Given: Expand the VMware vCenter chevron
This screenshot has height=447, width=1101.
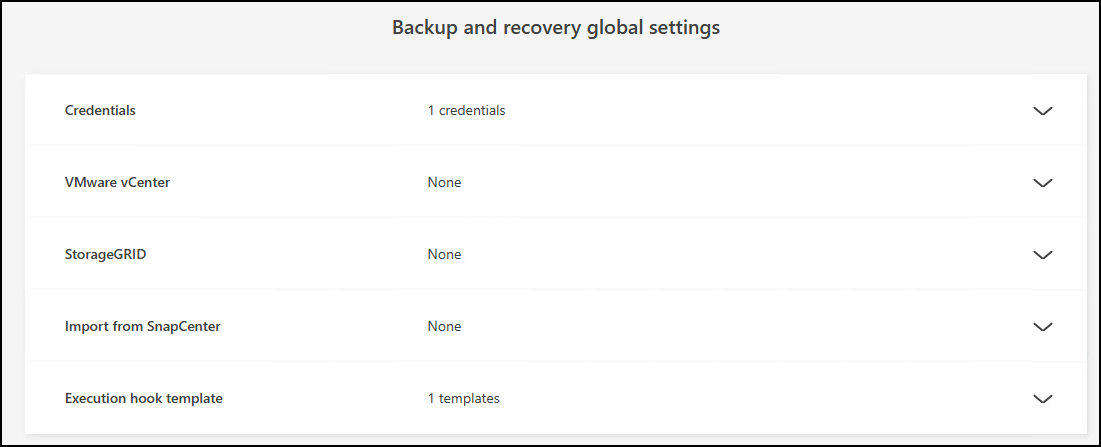Looking at the screenshot, I should [x=1043, y=183].
